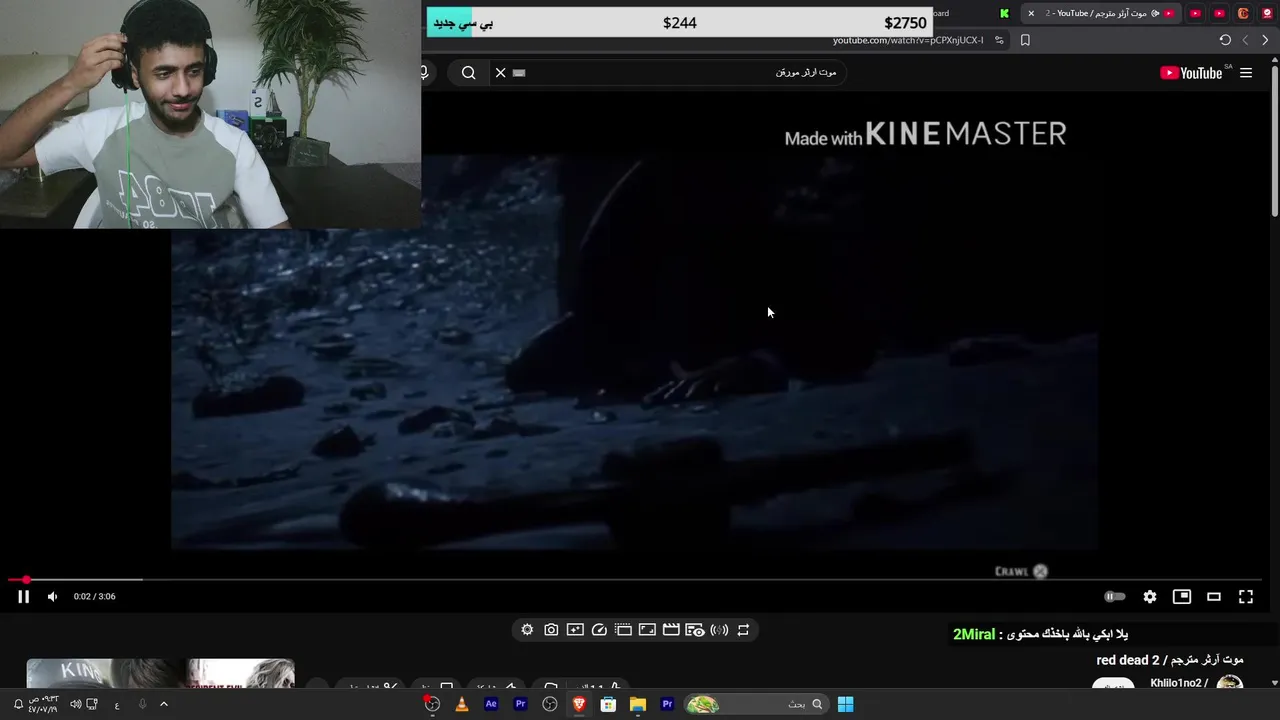Switch to the green Kick tab
The image size is (1280, 720).
click(1004, 13)
